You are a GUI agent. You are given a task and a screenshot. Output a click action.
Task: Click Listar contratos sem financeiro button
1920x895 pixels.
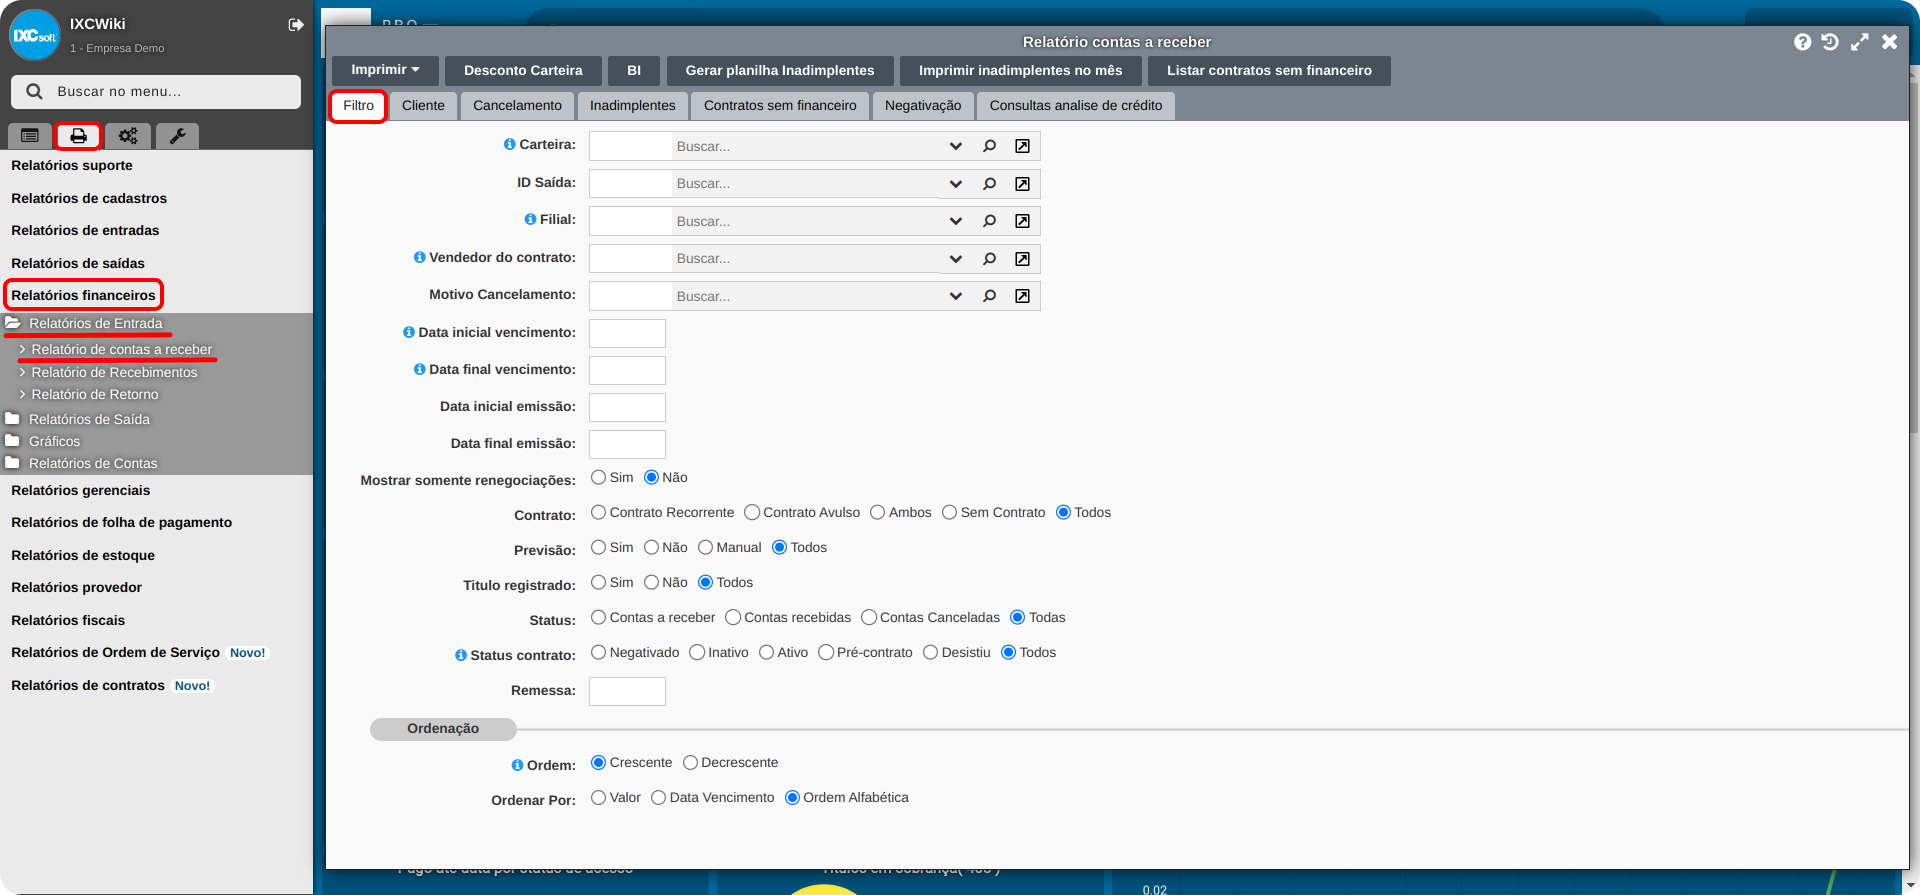(x=1269, y=70)
